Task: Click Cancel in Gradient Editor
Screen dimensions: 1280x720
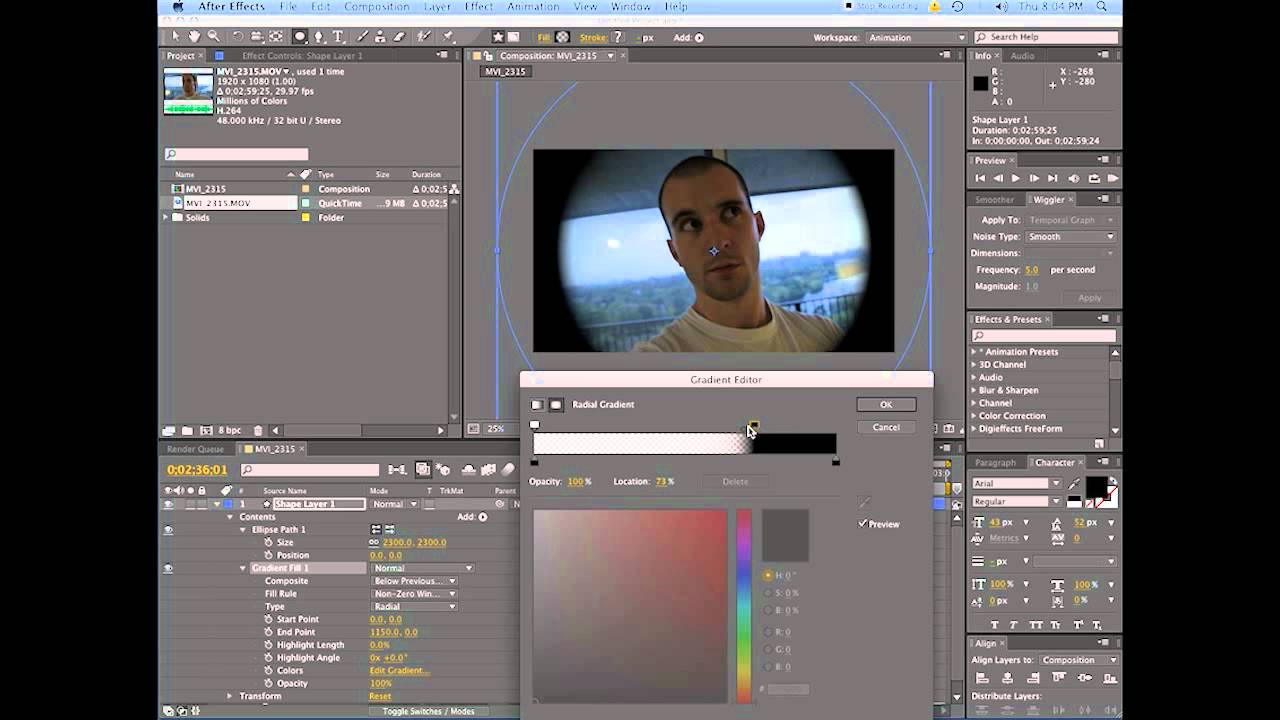Action: (886, 427)
